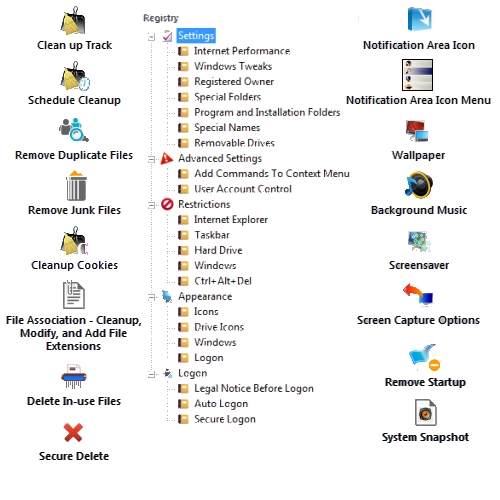Select the Advanced Settings label

220,158
